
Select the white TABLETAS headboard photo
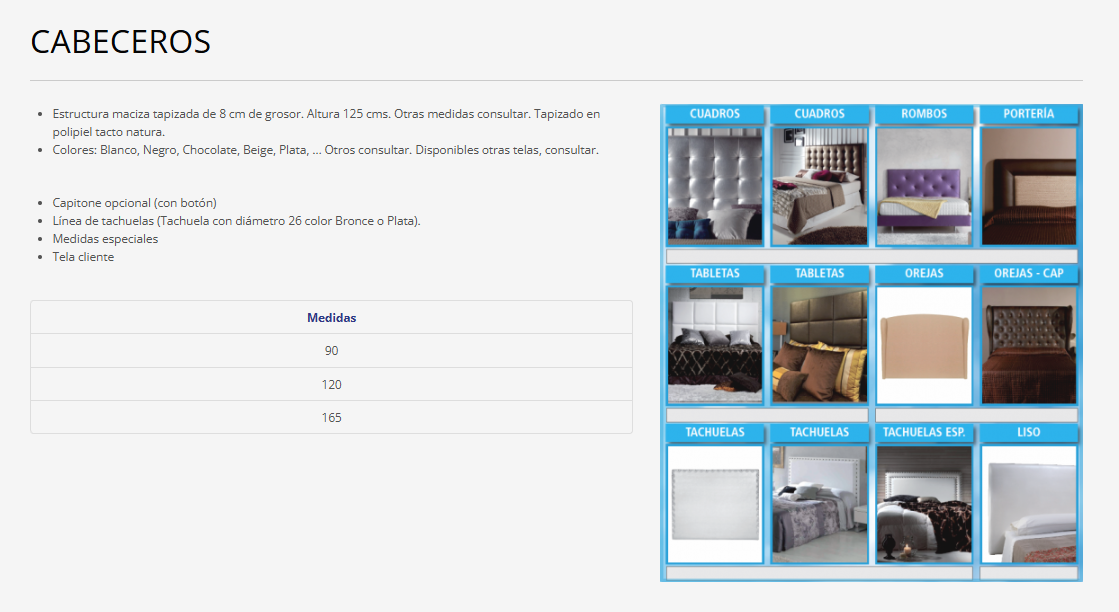[715, 345]
